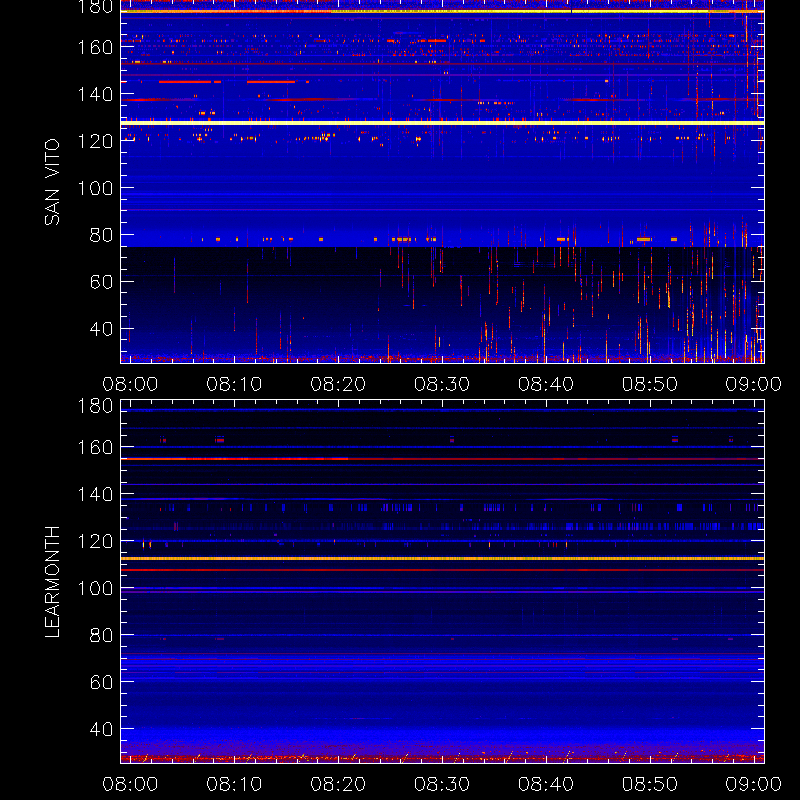
Task: Select the 08:10 time label under San Vito plot
Action: pos(234,384)
